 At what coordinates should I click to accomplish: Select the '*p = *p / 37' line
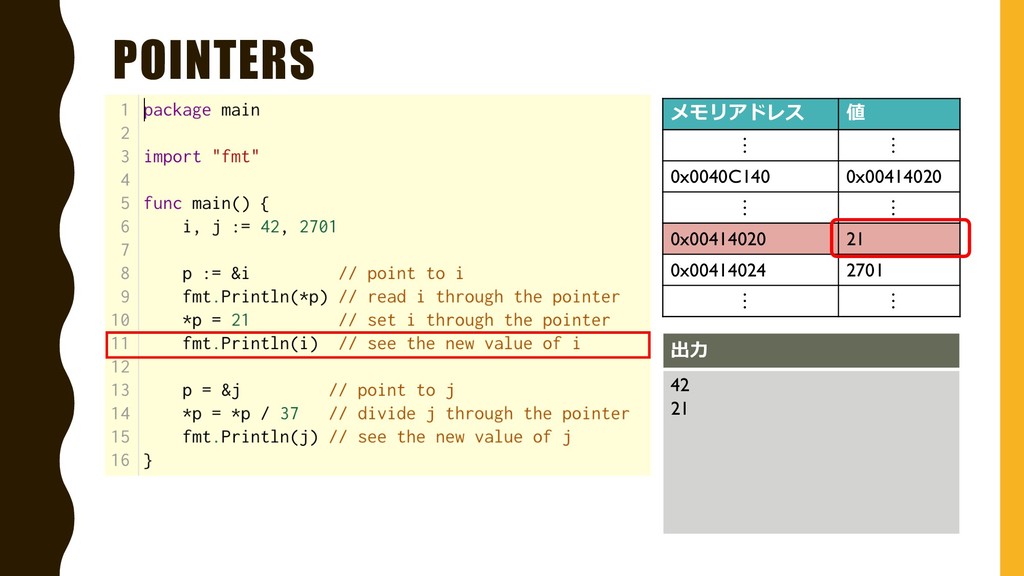pyautogui.click(x=240, y=413)
